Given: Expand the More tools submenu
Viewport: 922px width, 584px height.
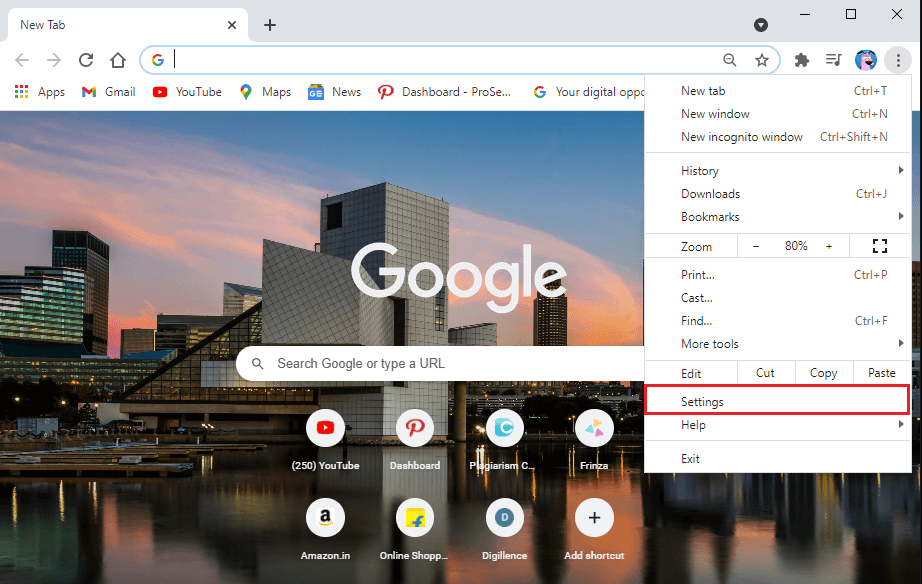Looking at the screenshot, I should click(712, 343).
